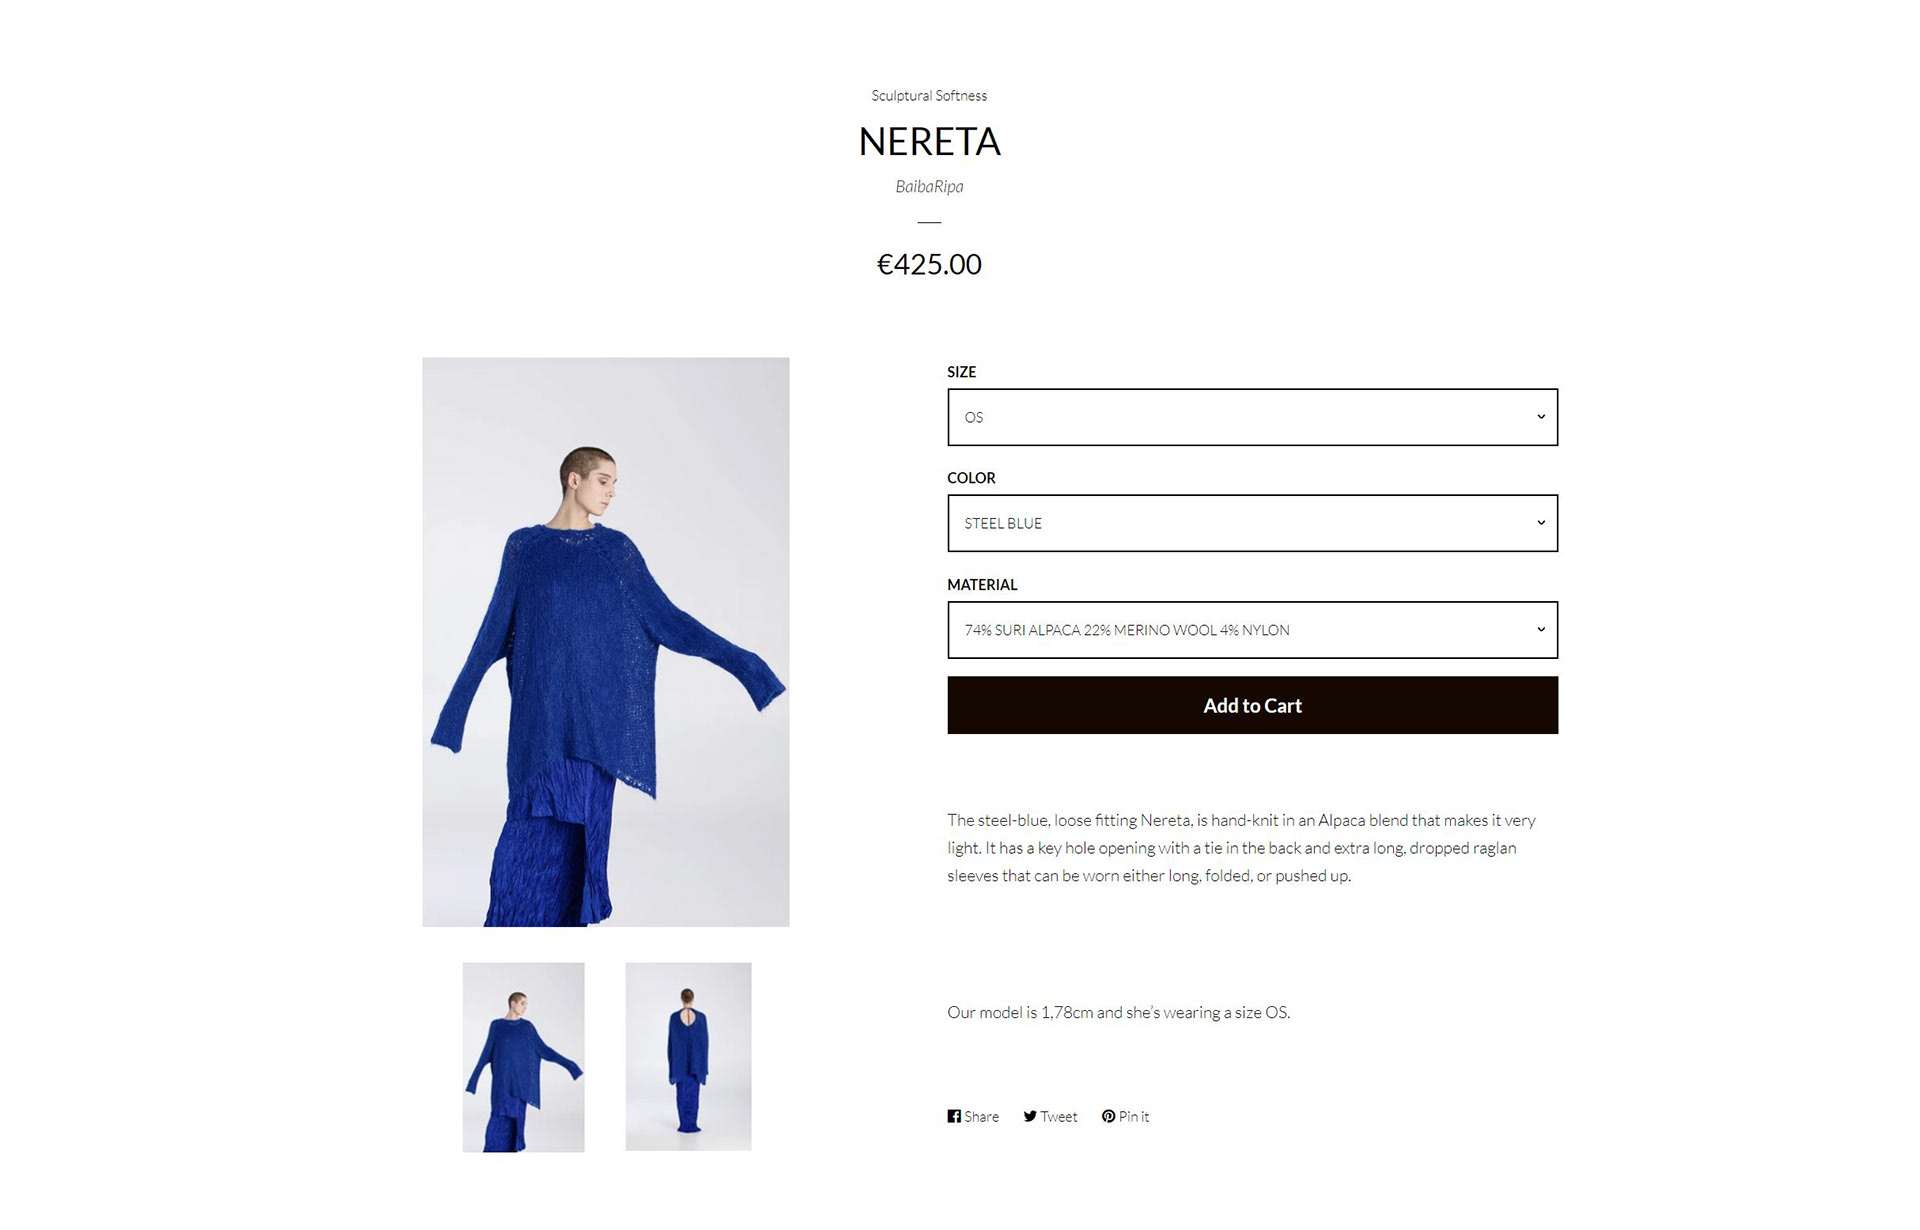
Task: Select the front view thumbnail
Action: (x=523, y=1057)
